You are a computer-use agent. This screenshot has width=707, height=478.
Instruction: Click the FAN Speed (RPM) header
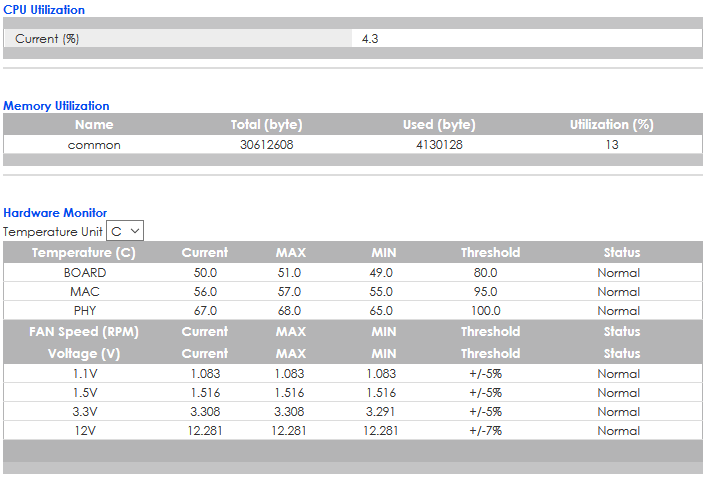coord(84,331)
